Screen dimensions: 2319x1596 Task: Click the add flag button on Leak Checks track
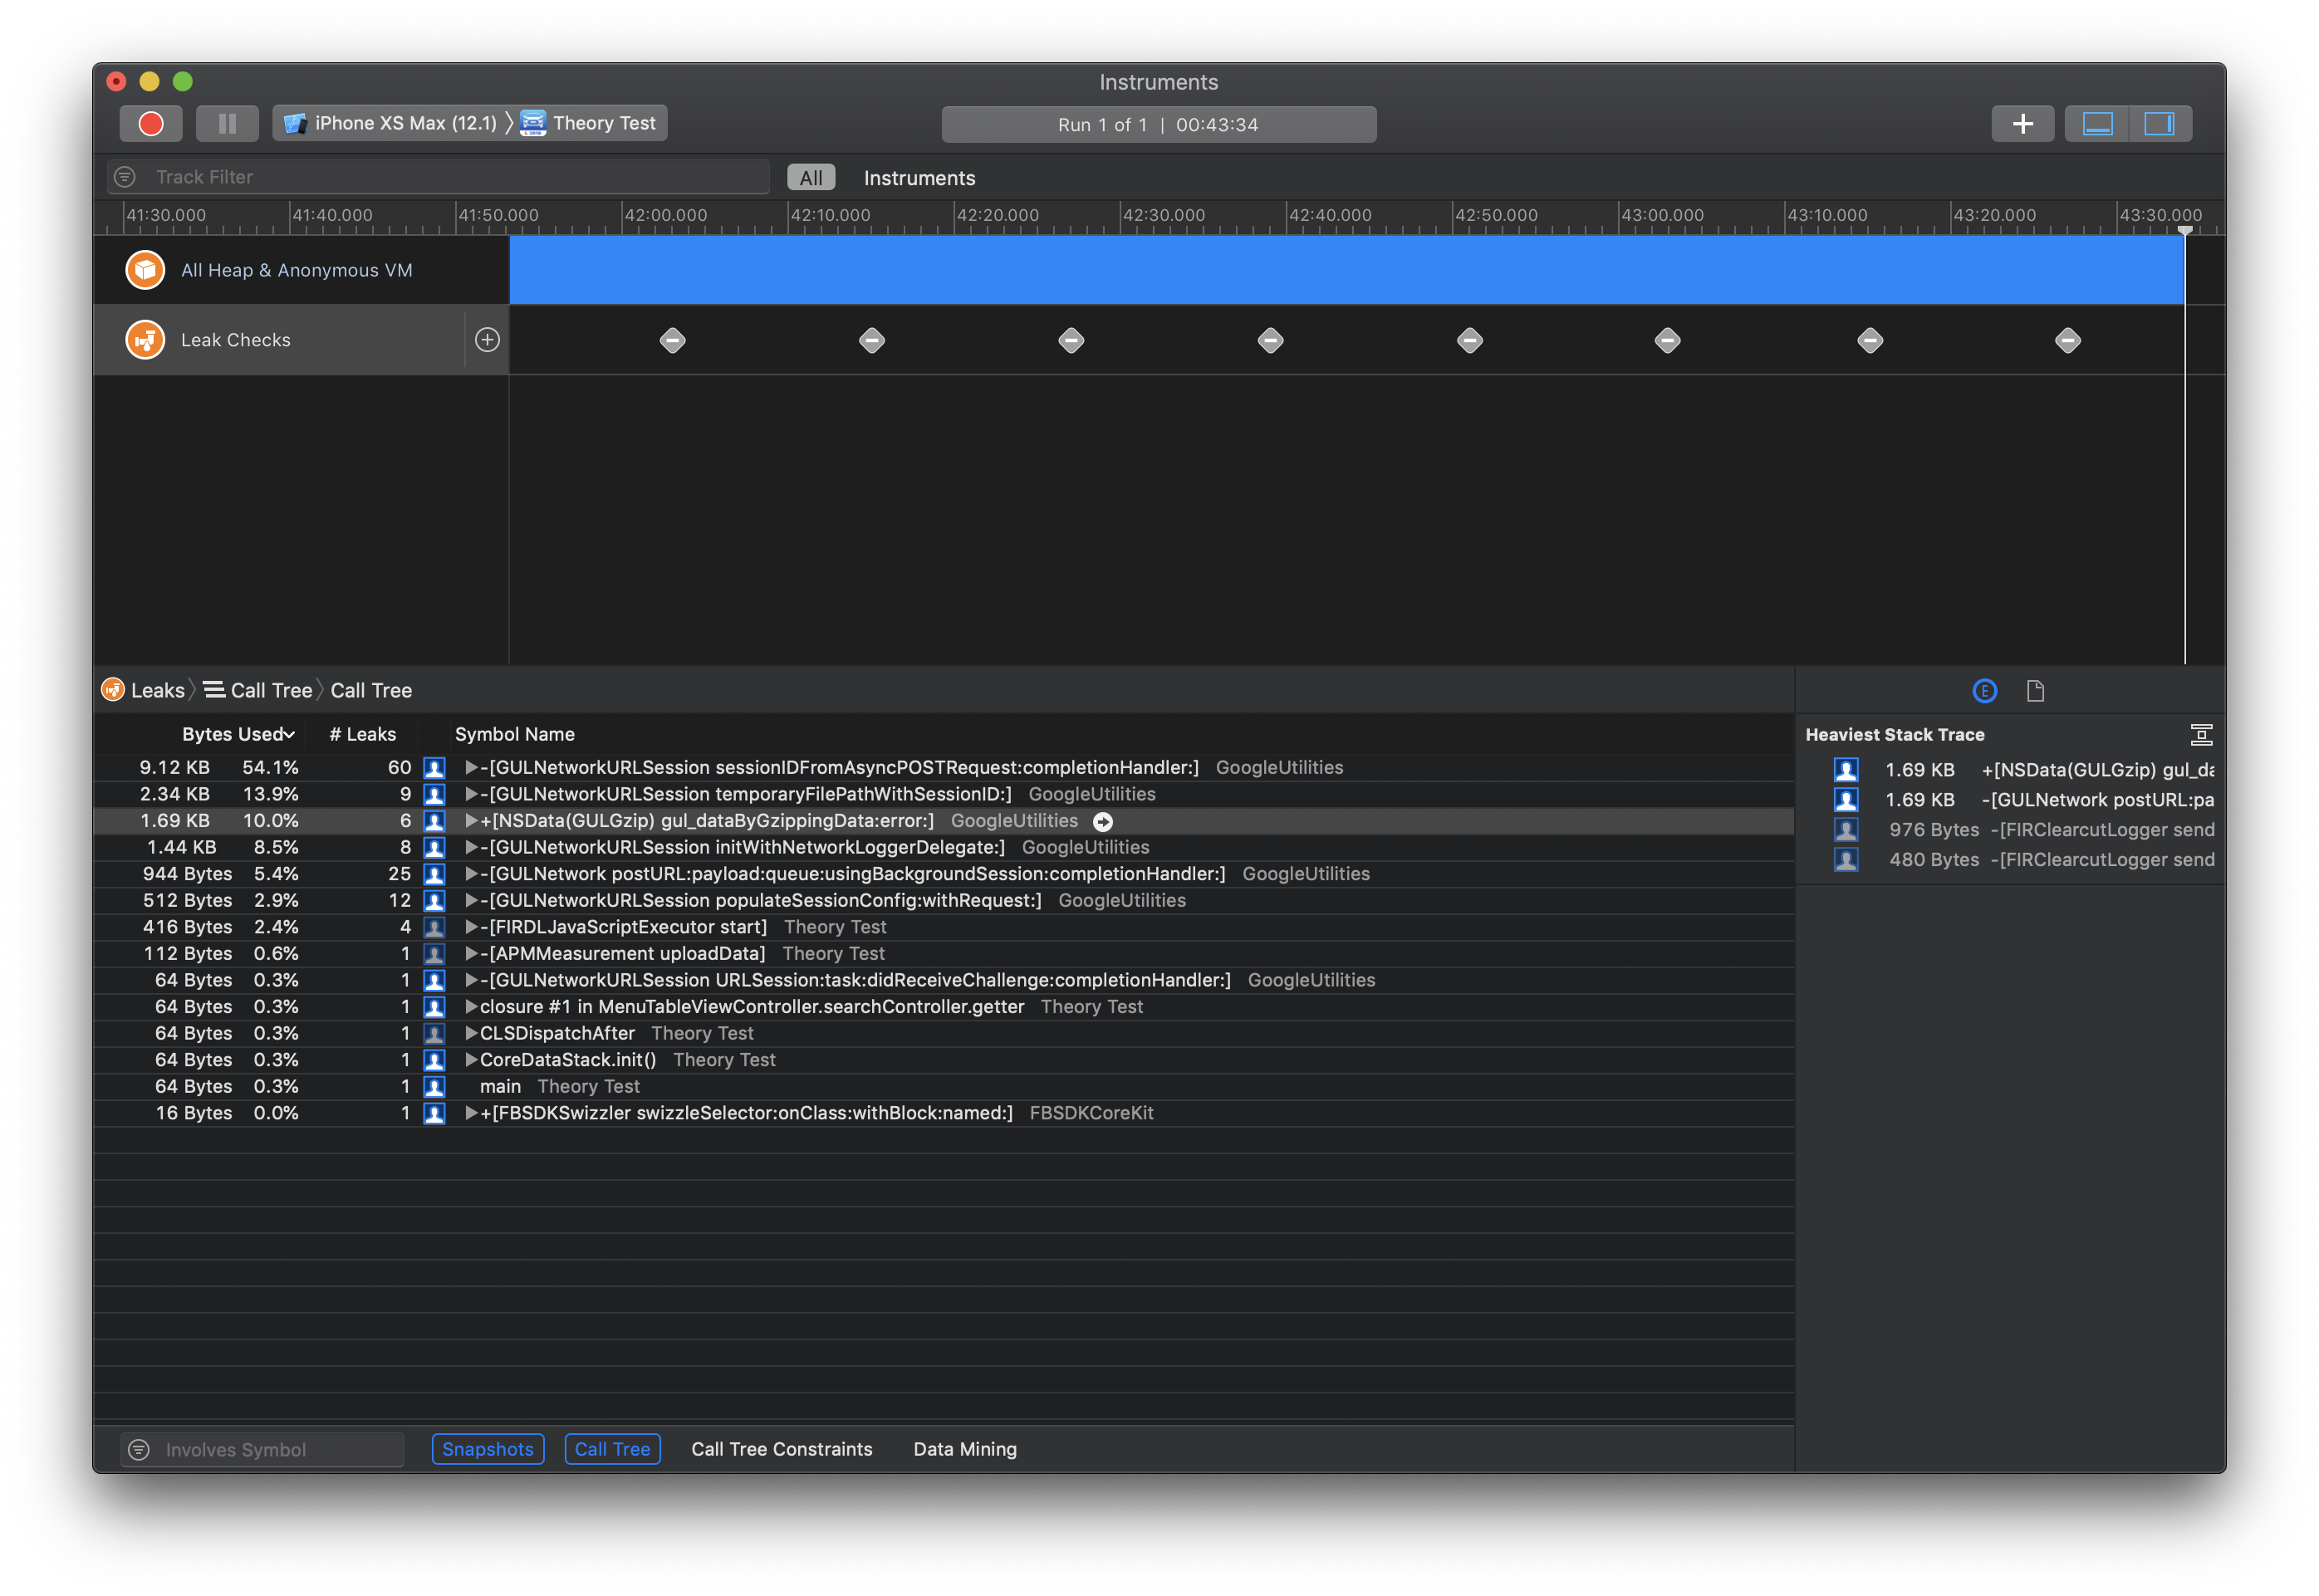[x=487, y=339]
